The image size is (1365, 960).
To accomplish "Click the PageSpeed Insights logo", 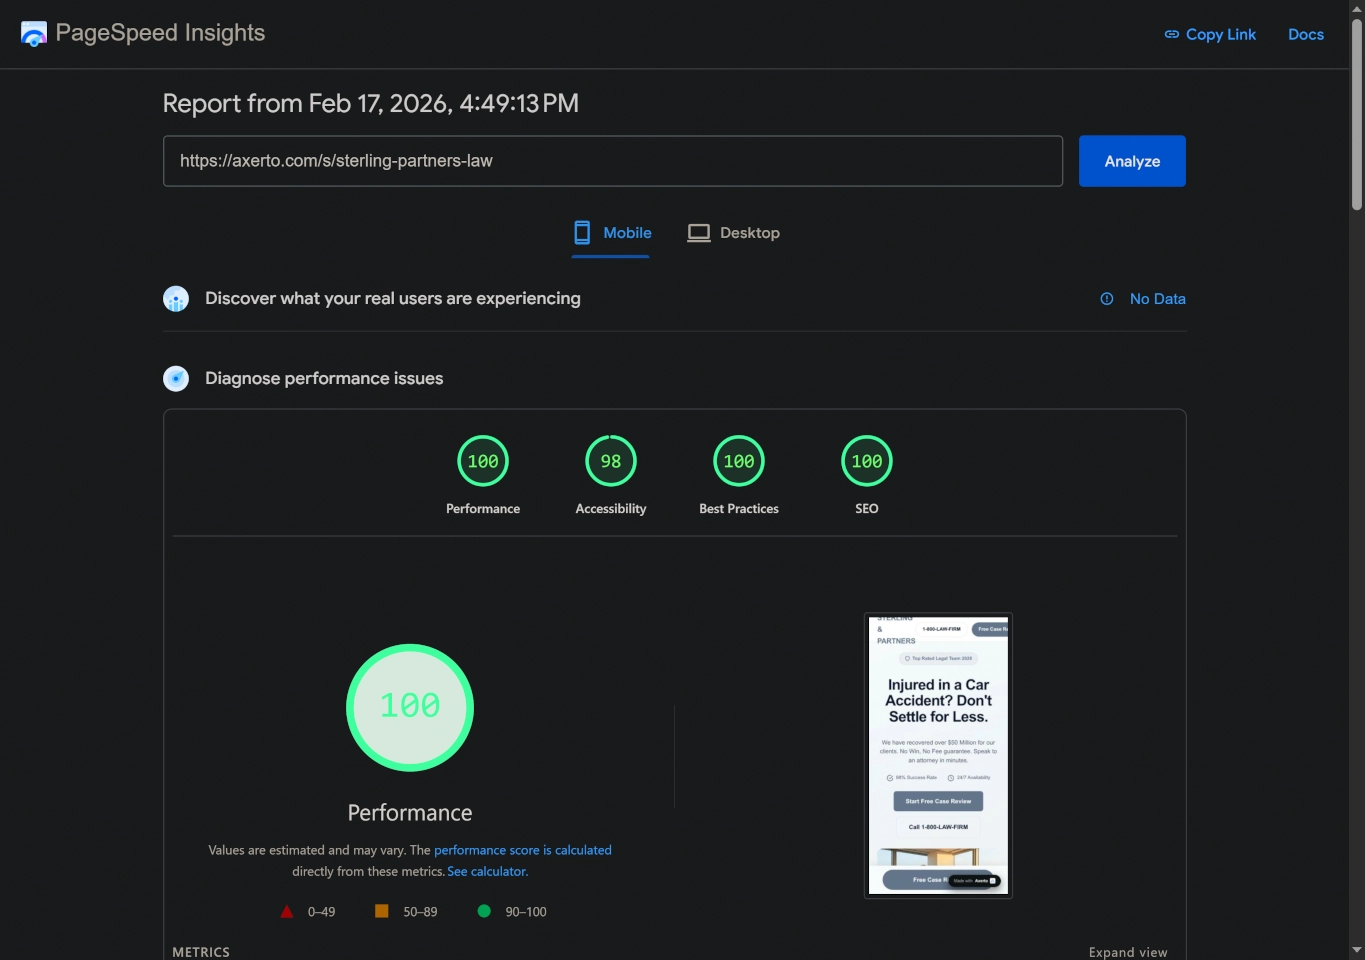I will pyautogui.click(x=33, y=33).
